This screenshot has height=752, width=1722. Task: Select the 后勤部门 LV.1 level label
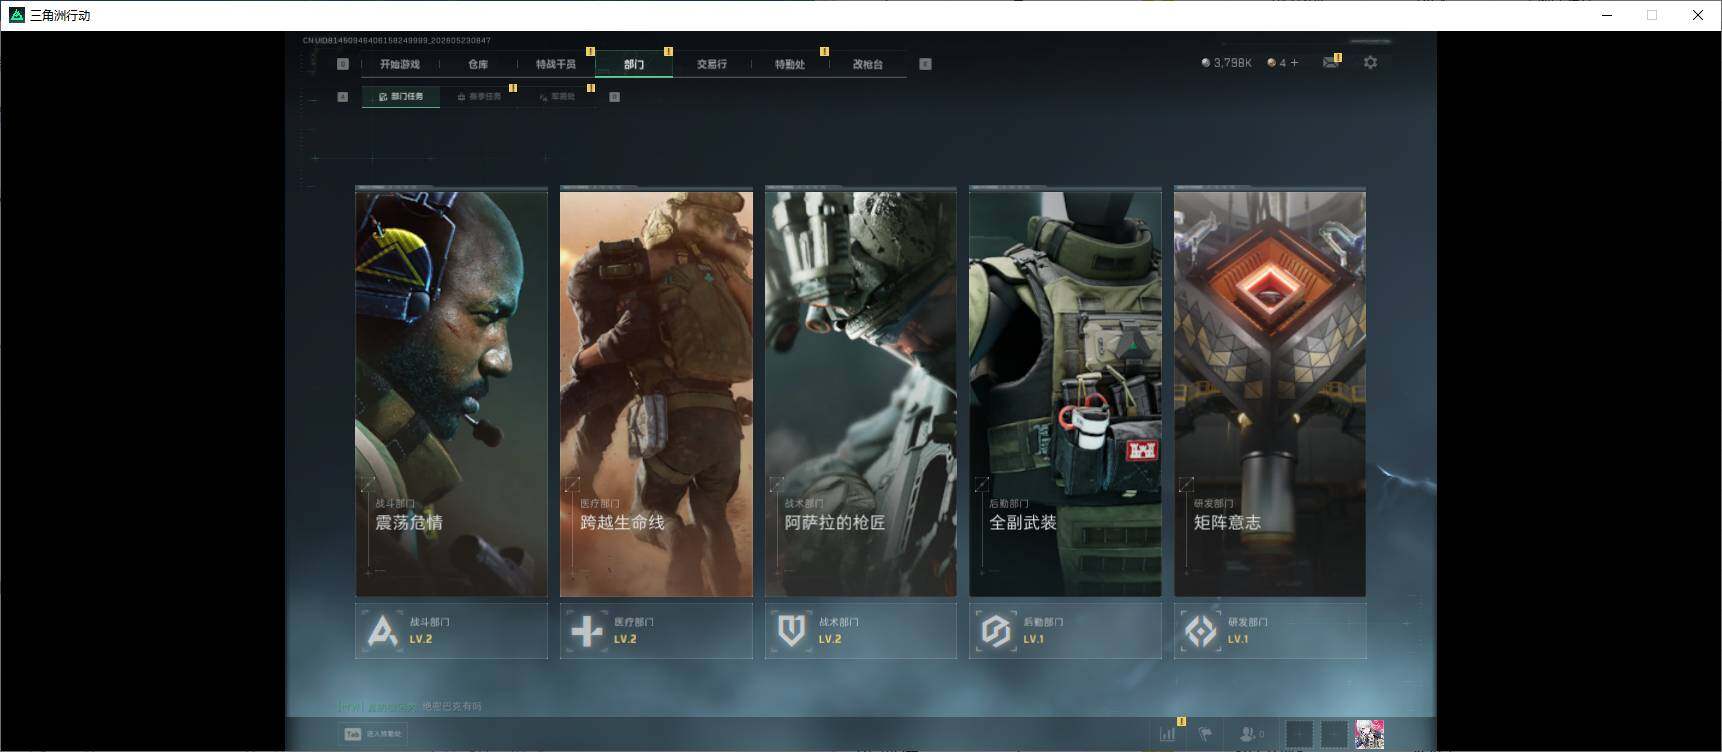click(x=1033, y=639)
